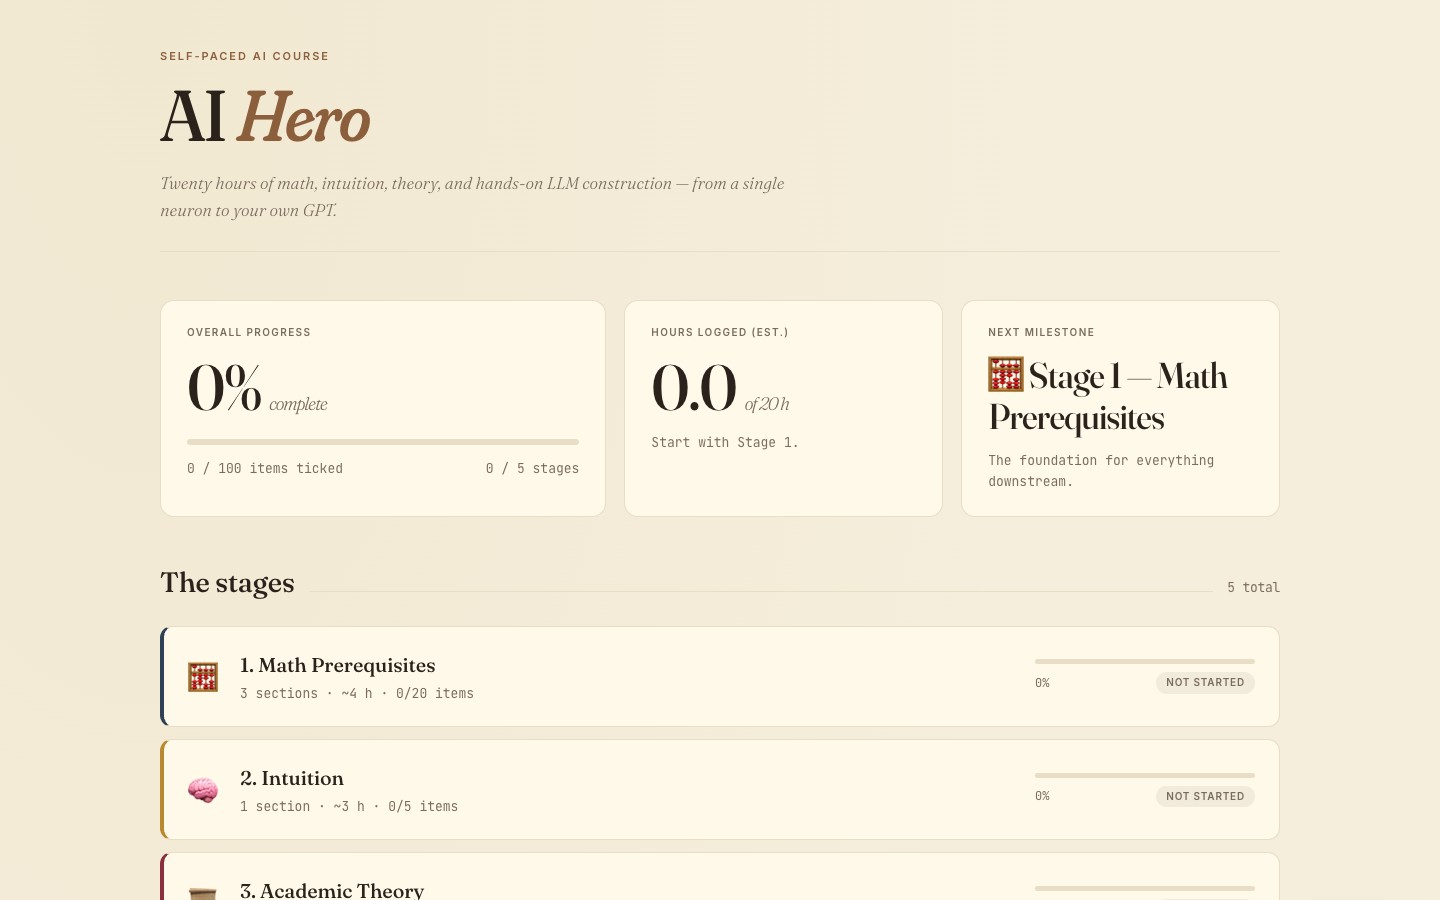Viewport: 1440px width, 900px height.
Task: Click the Stage 1 — Math Prerequisites milestone title
Action: pyautogui.click(x=1108, y=396)
